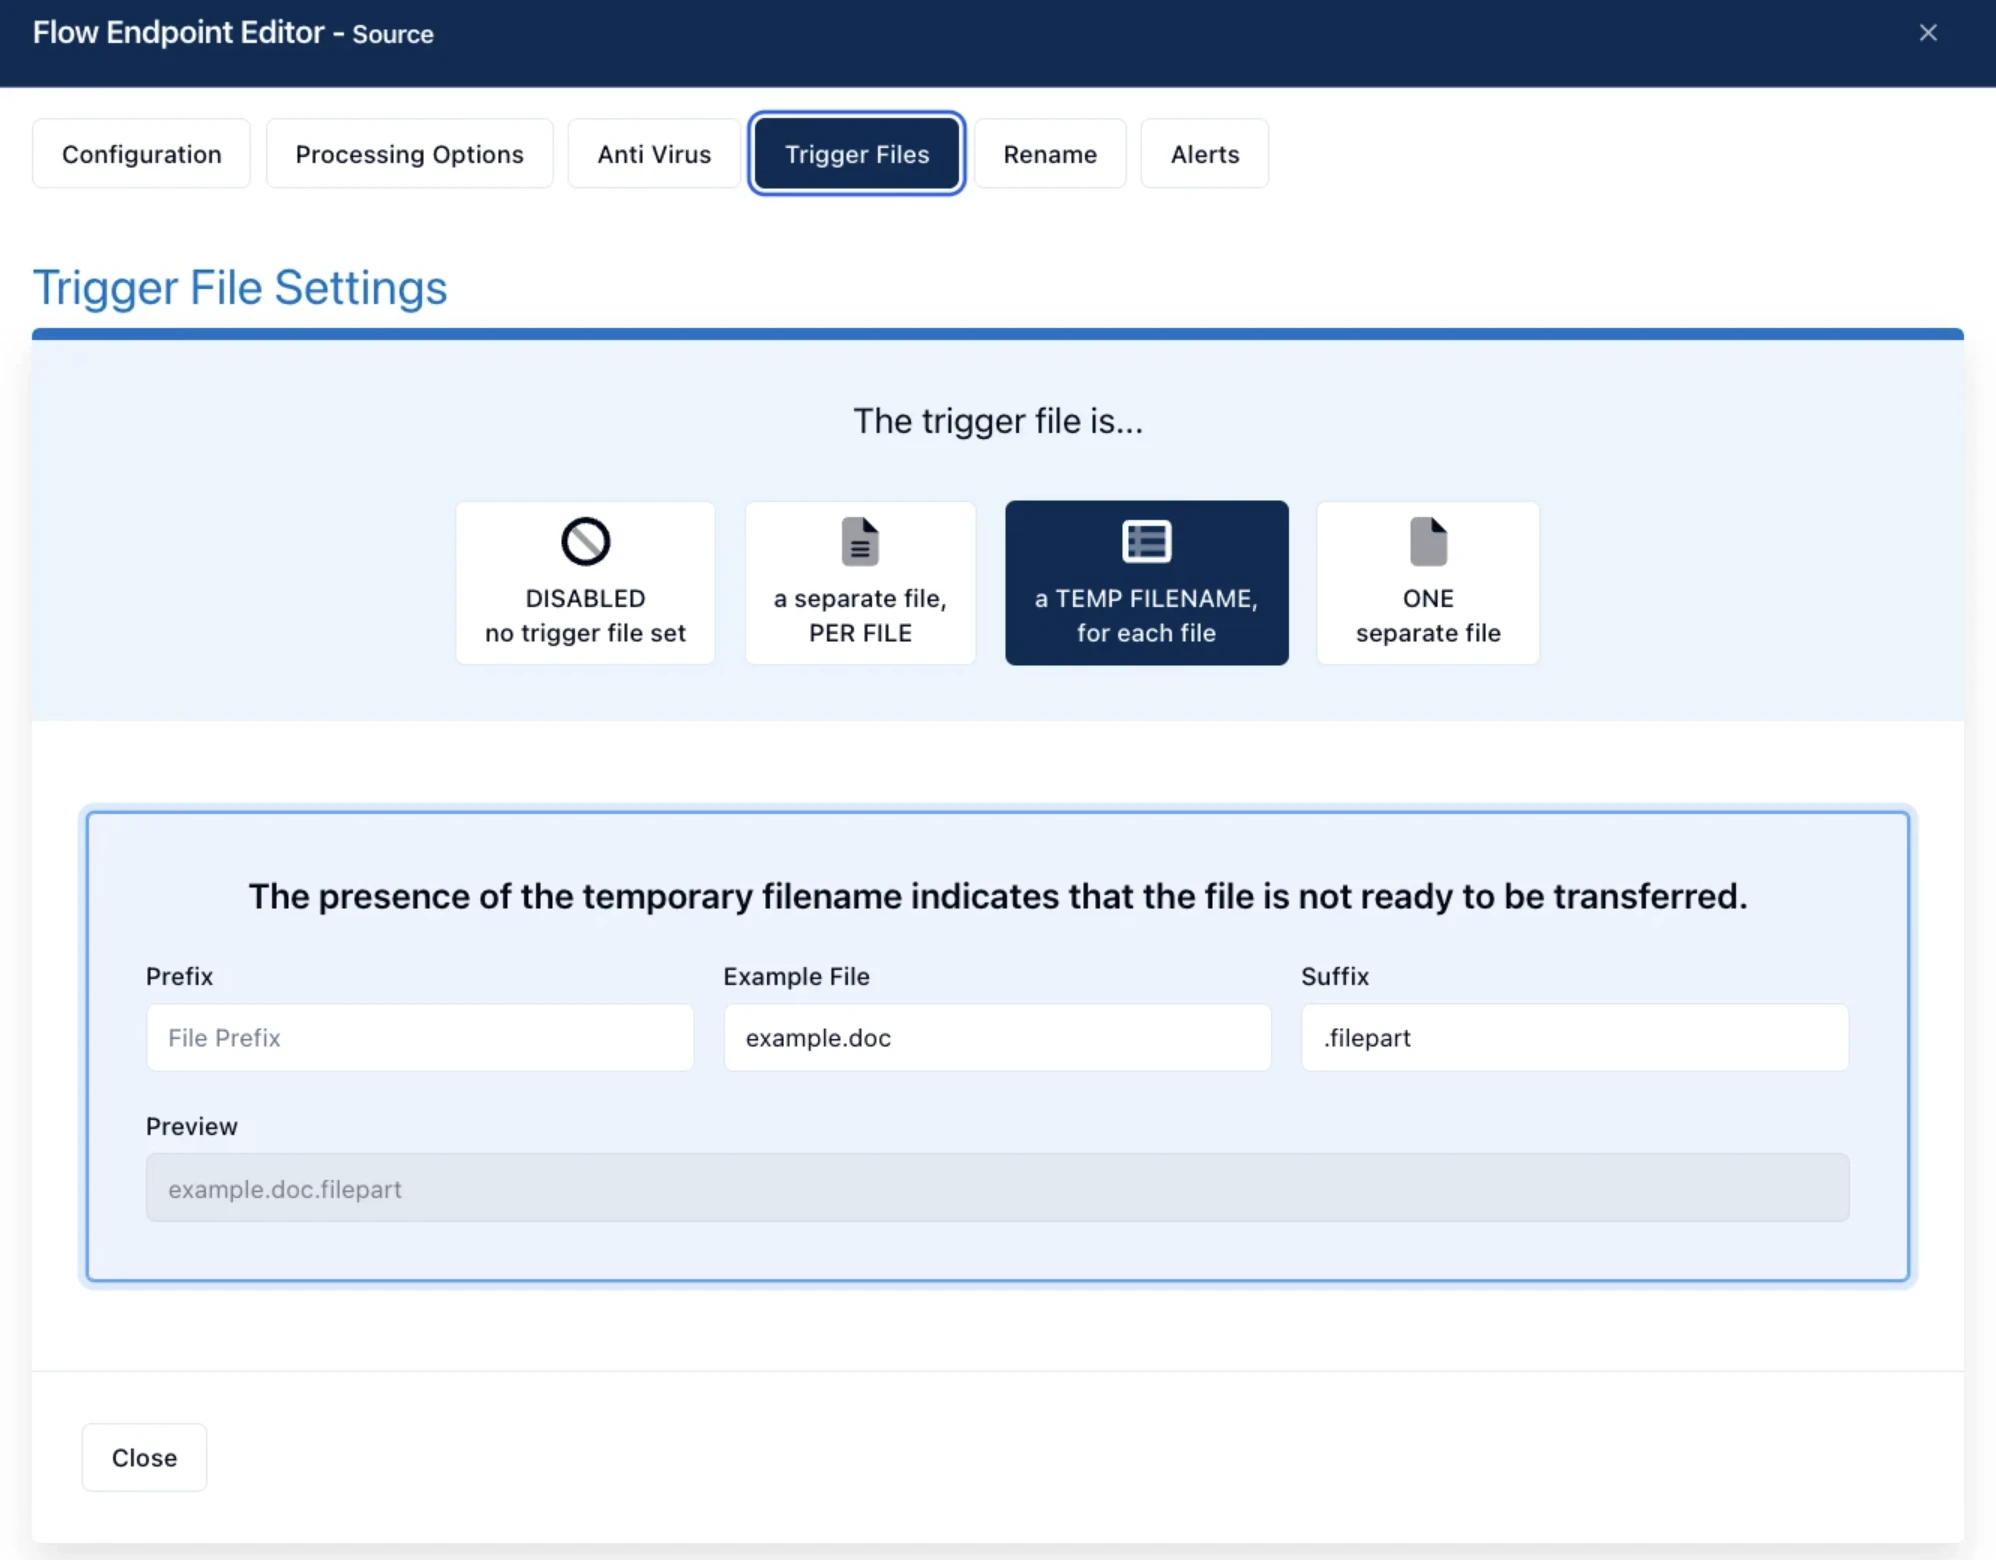Choose ONE separate file option
This screenshot has height=1560, width=1996.
(x=1428, y=583)
